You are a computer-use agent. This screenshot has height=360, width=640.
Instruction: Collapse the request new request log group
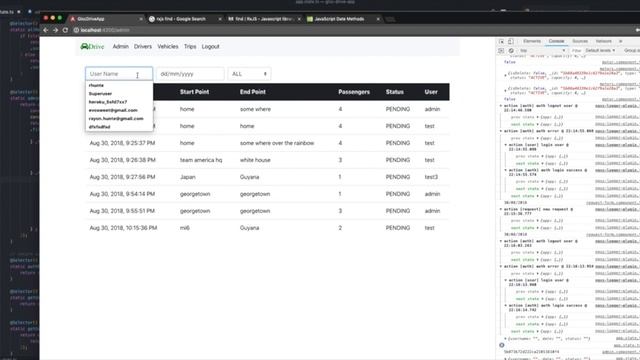pyautogui.click(x=501, y=209)
